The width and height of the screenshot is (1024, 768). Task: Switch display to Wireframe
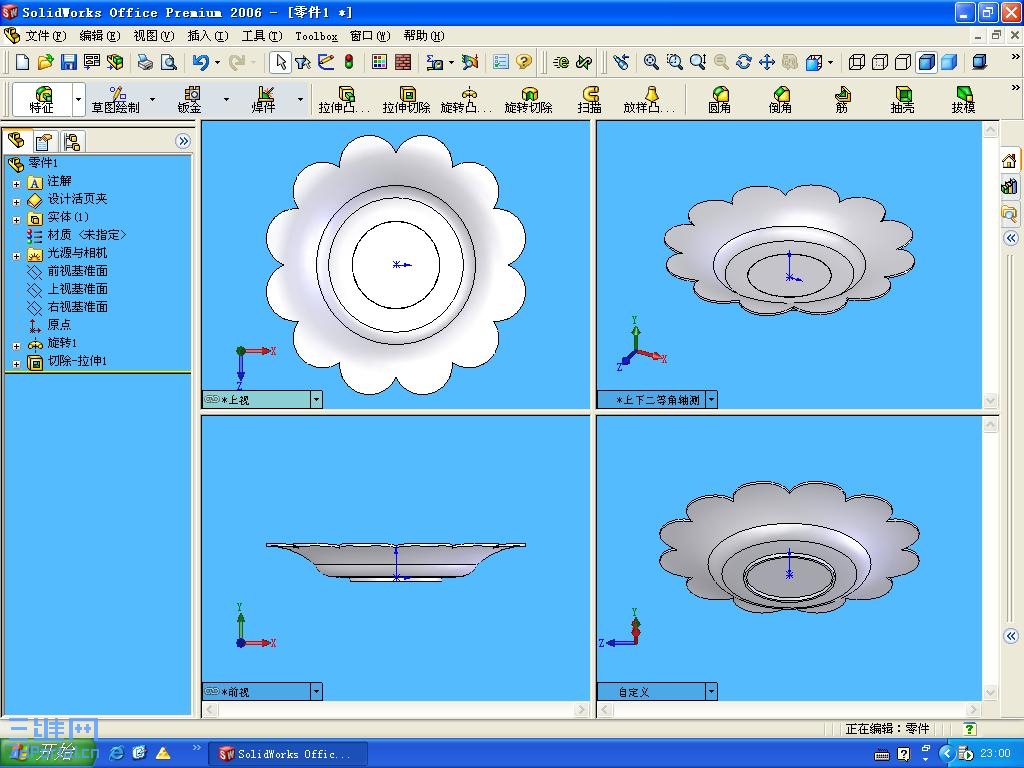(857, 62)
